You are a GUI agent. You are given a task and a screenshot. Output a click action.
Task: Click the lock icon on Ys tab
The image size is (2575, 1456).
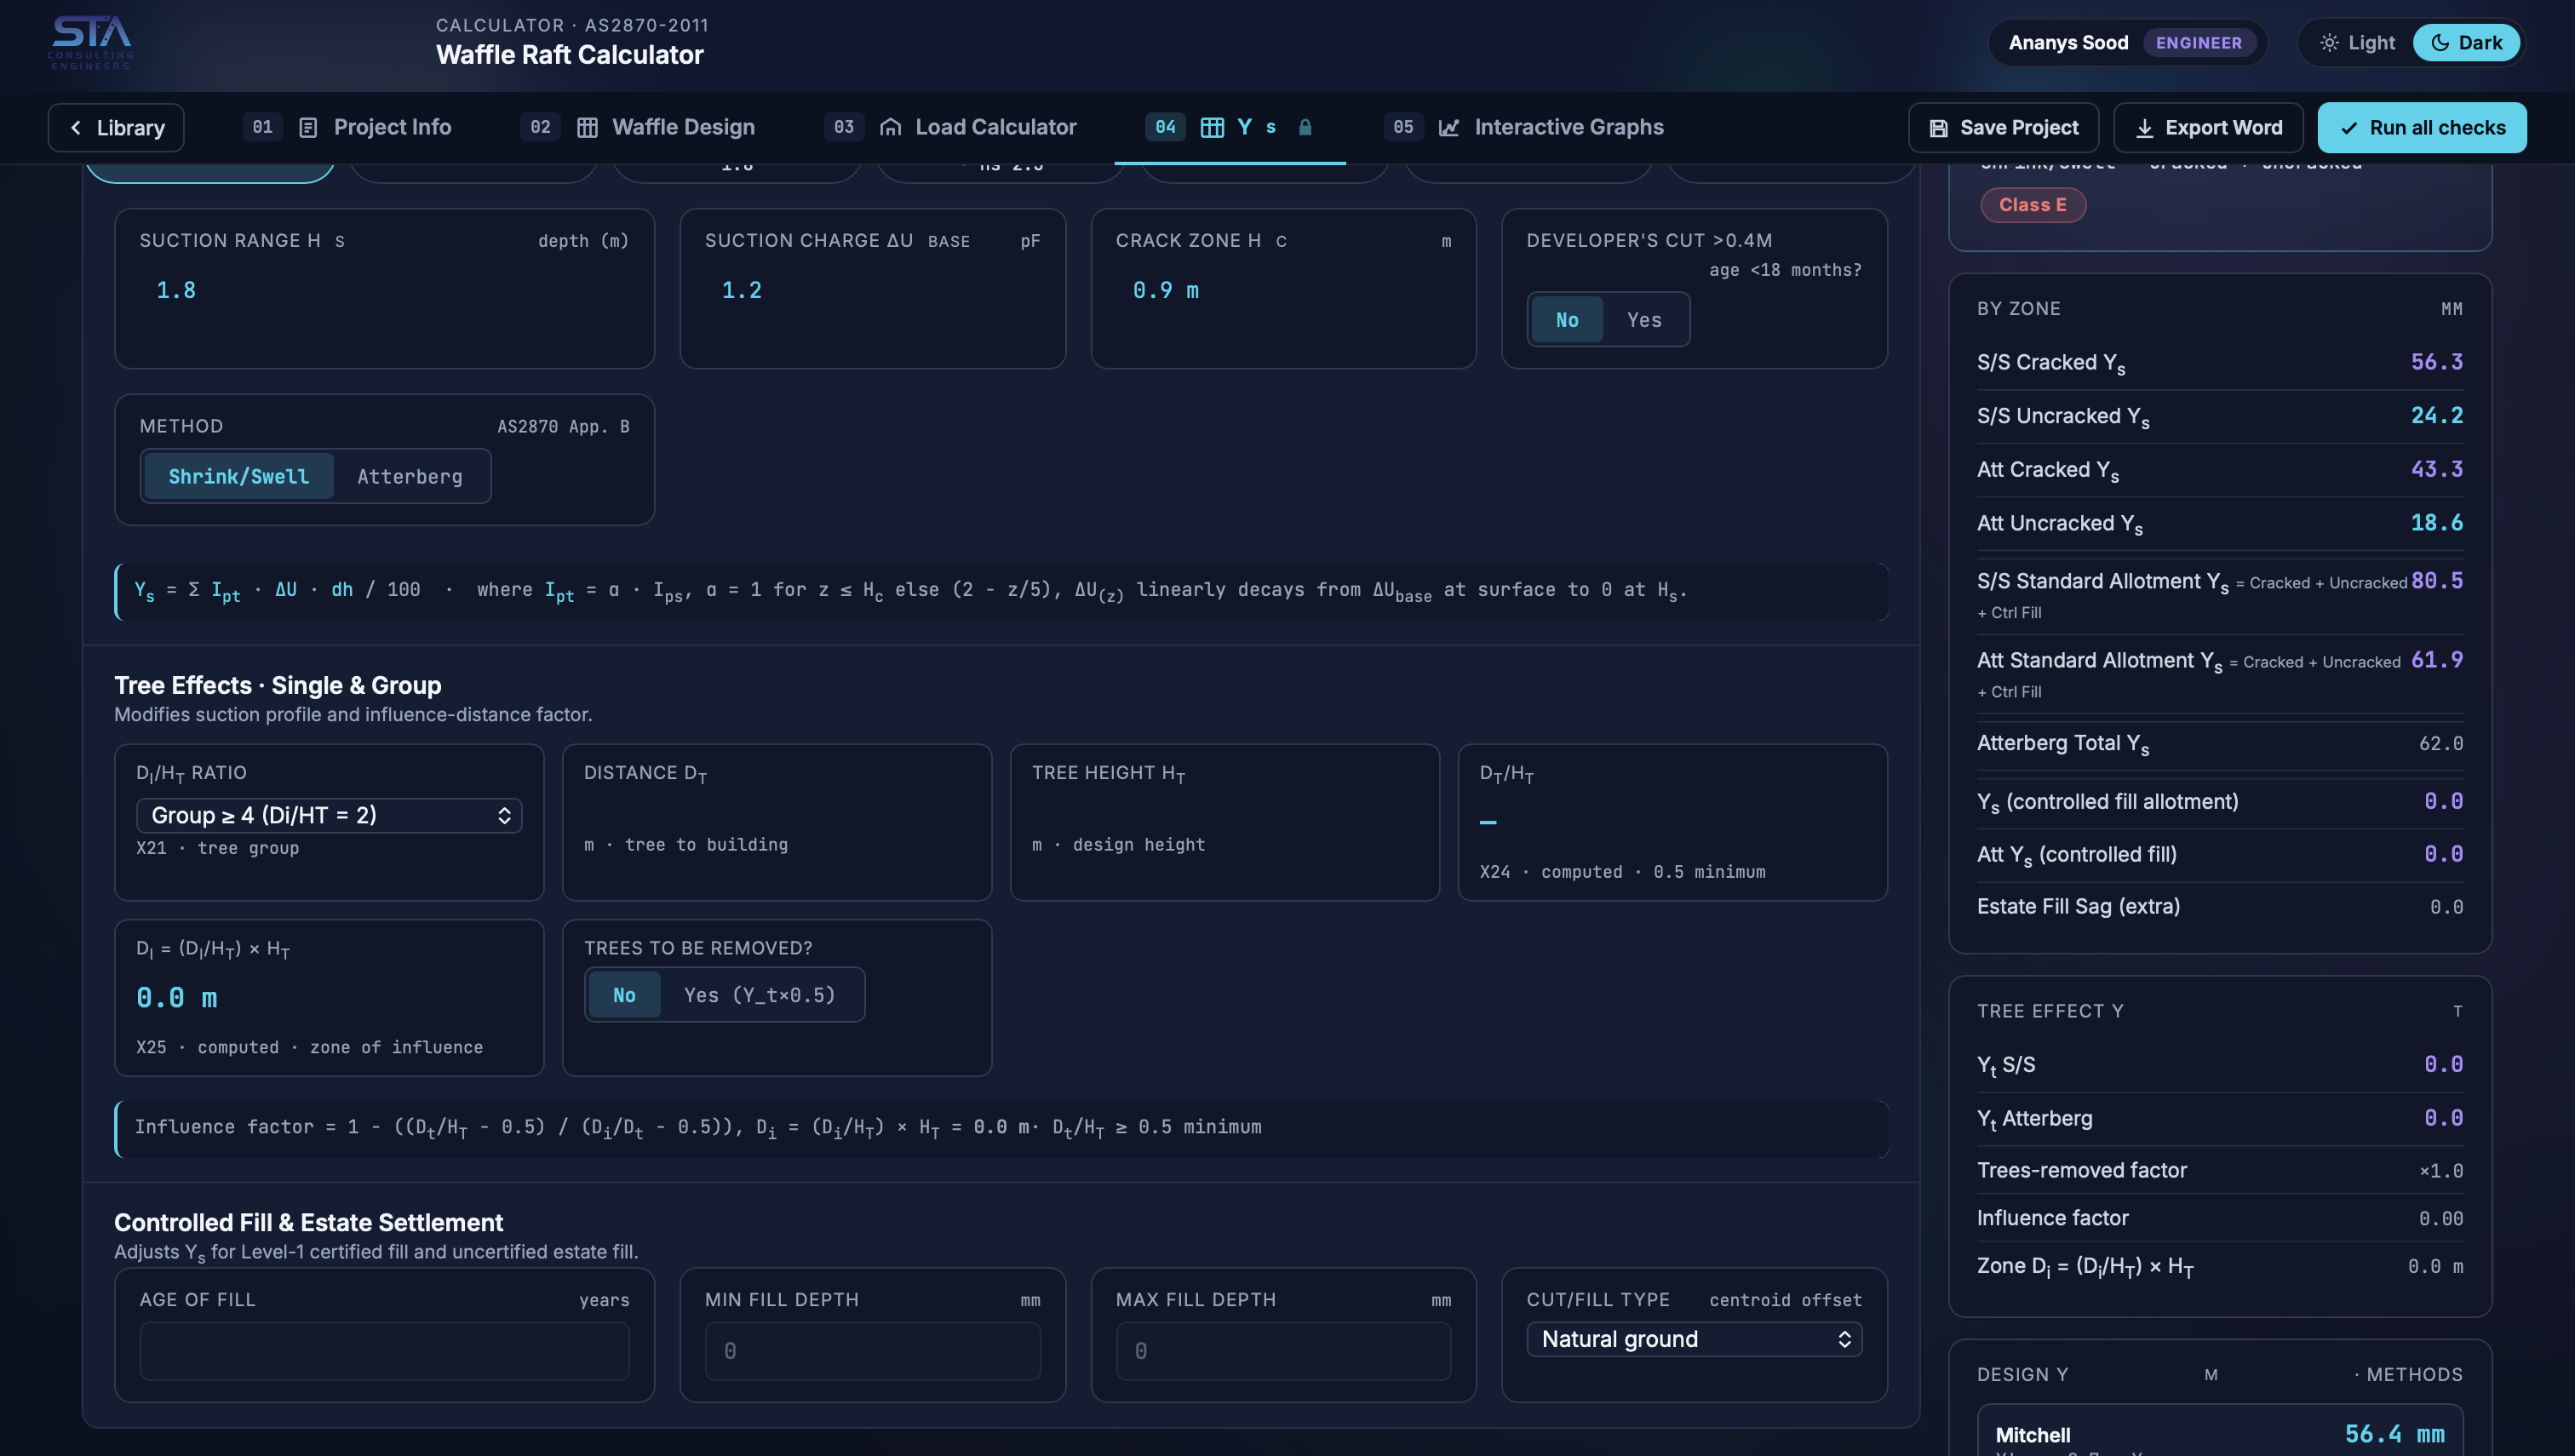point(1305,127)
